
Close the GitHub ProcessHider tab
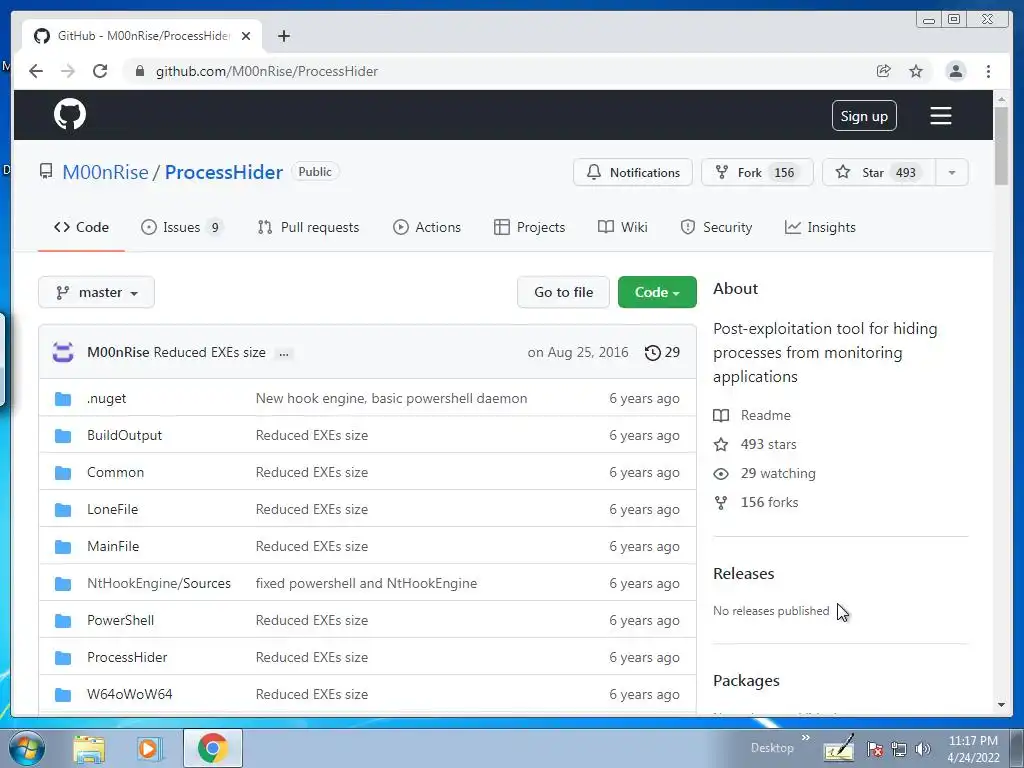tap(246, 36)
